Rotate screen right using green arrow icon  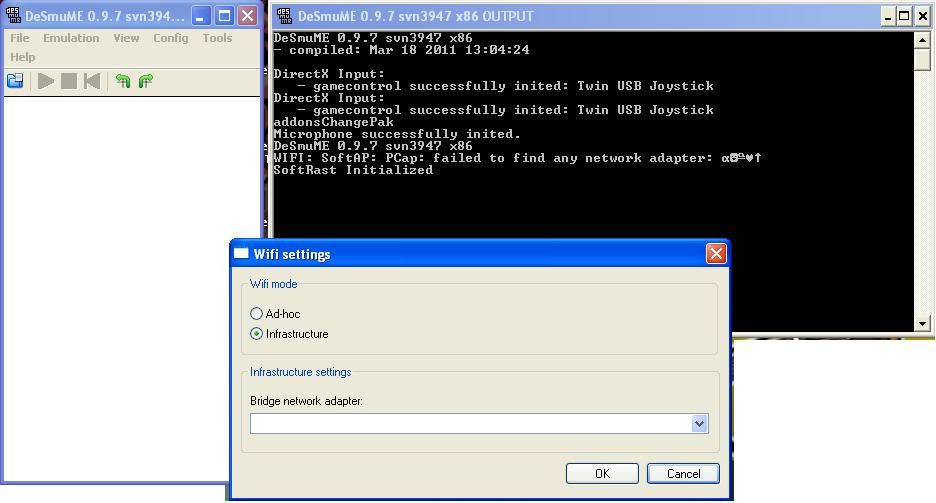point(146,81)
